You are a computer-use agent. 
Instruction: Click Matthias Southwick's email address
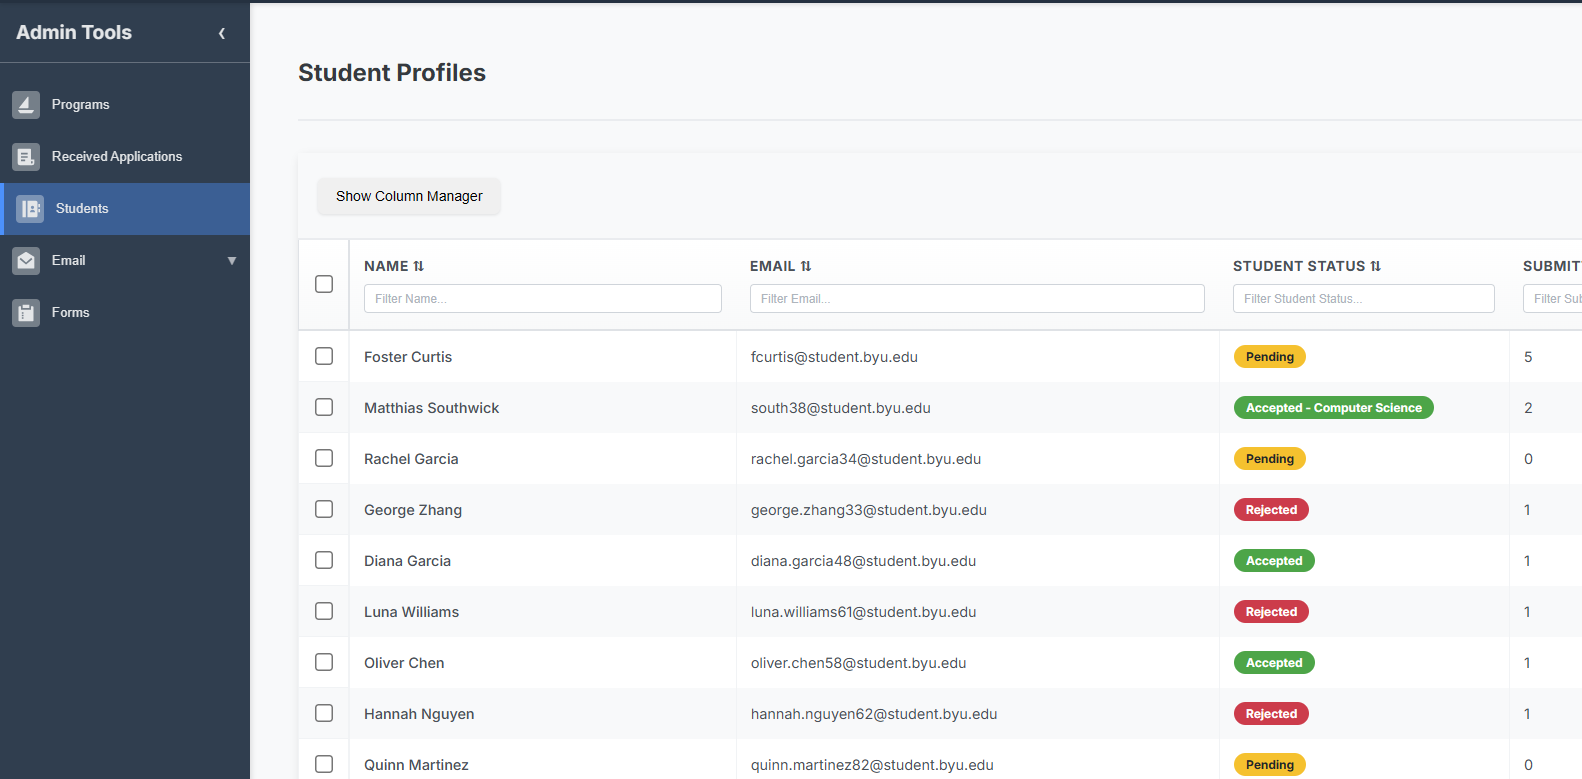[840, 408]
